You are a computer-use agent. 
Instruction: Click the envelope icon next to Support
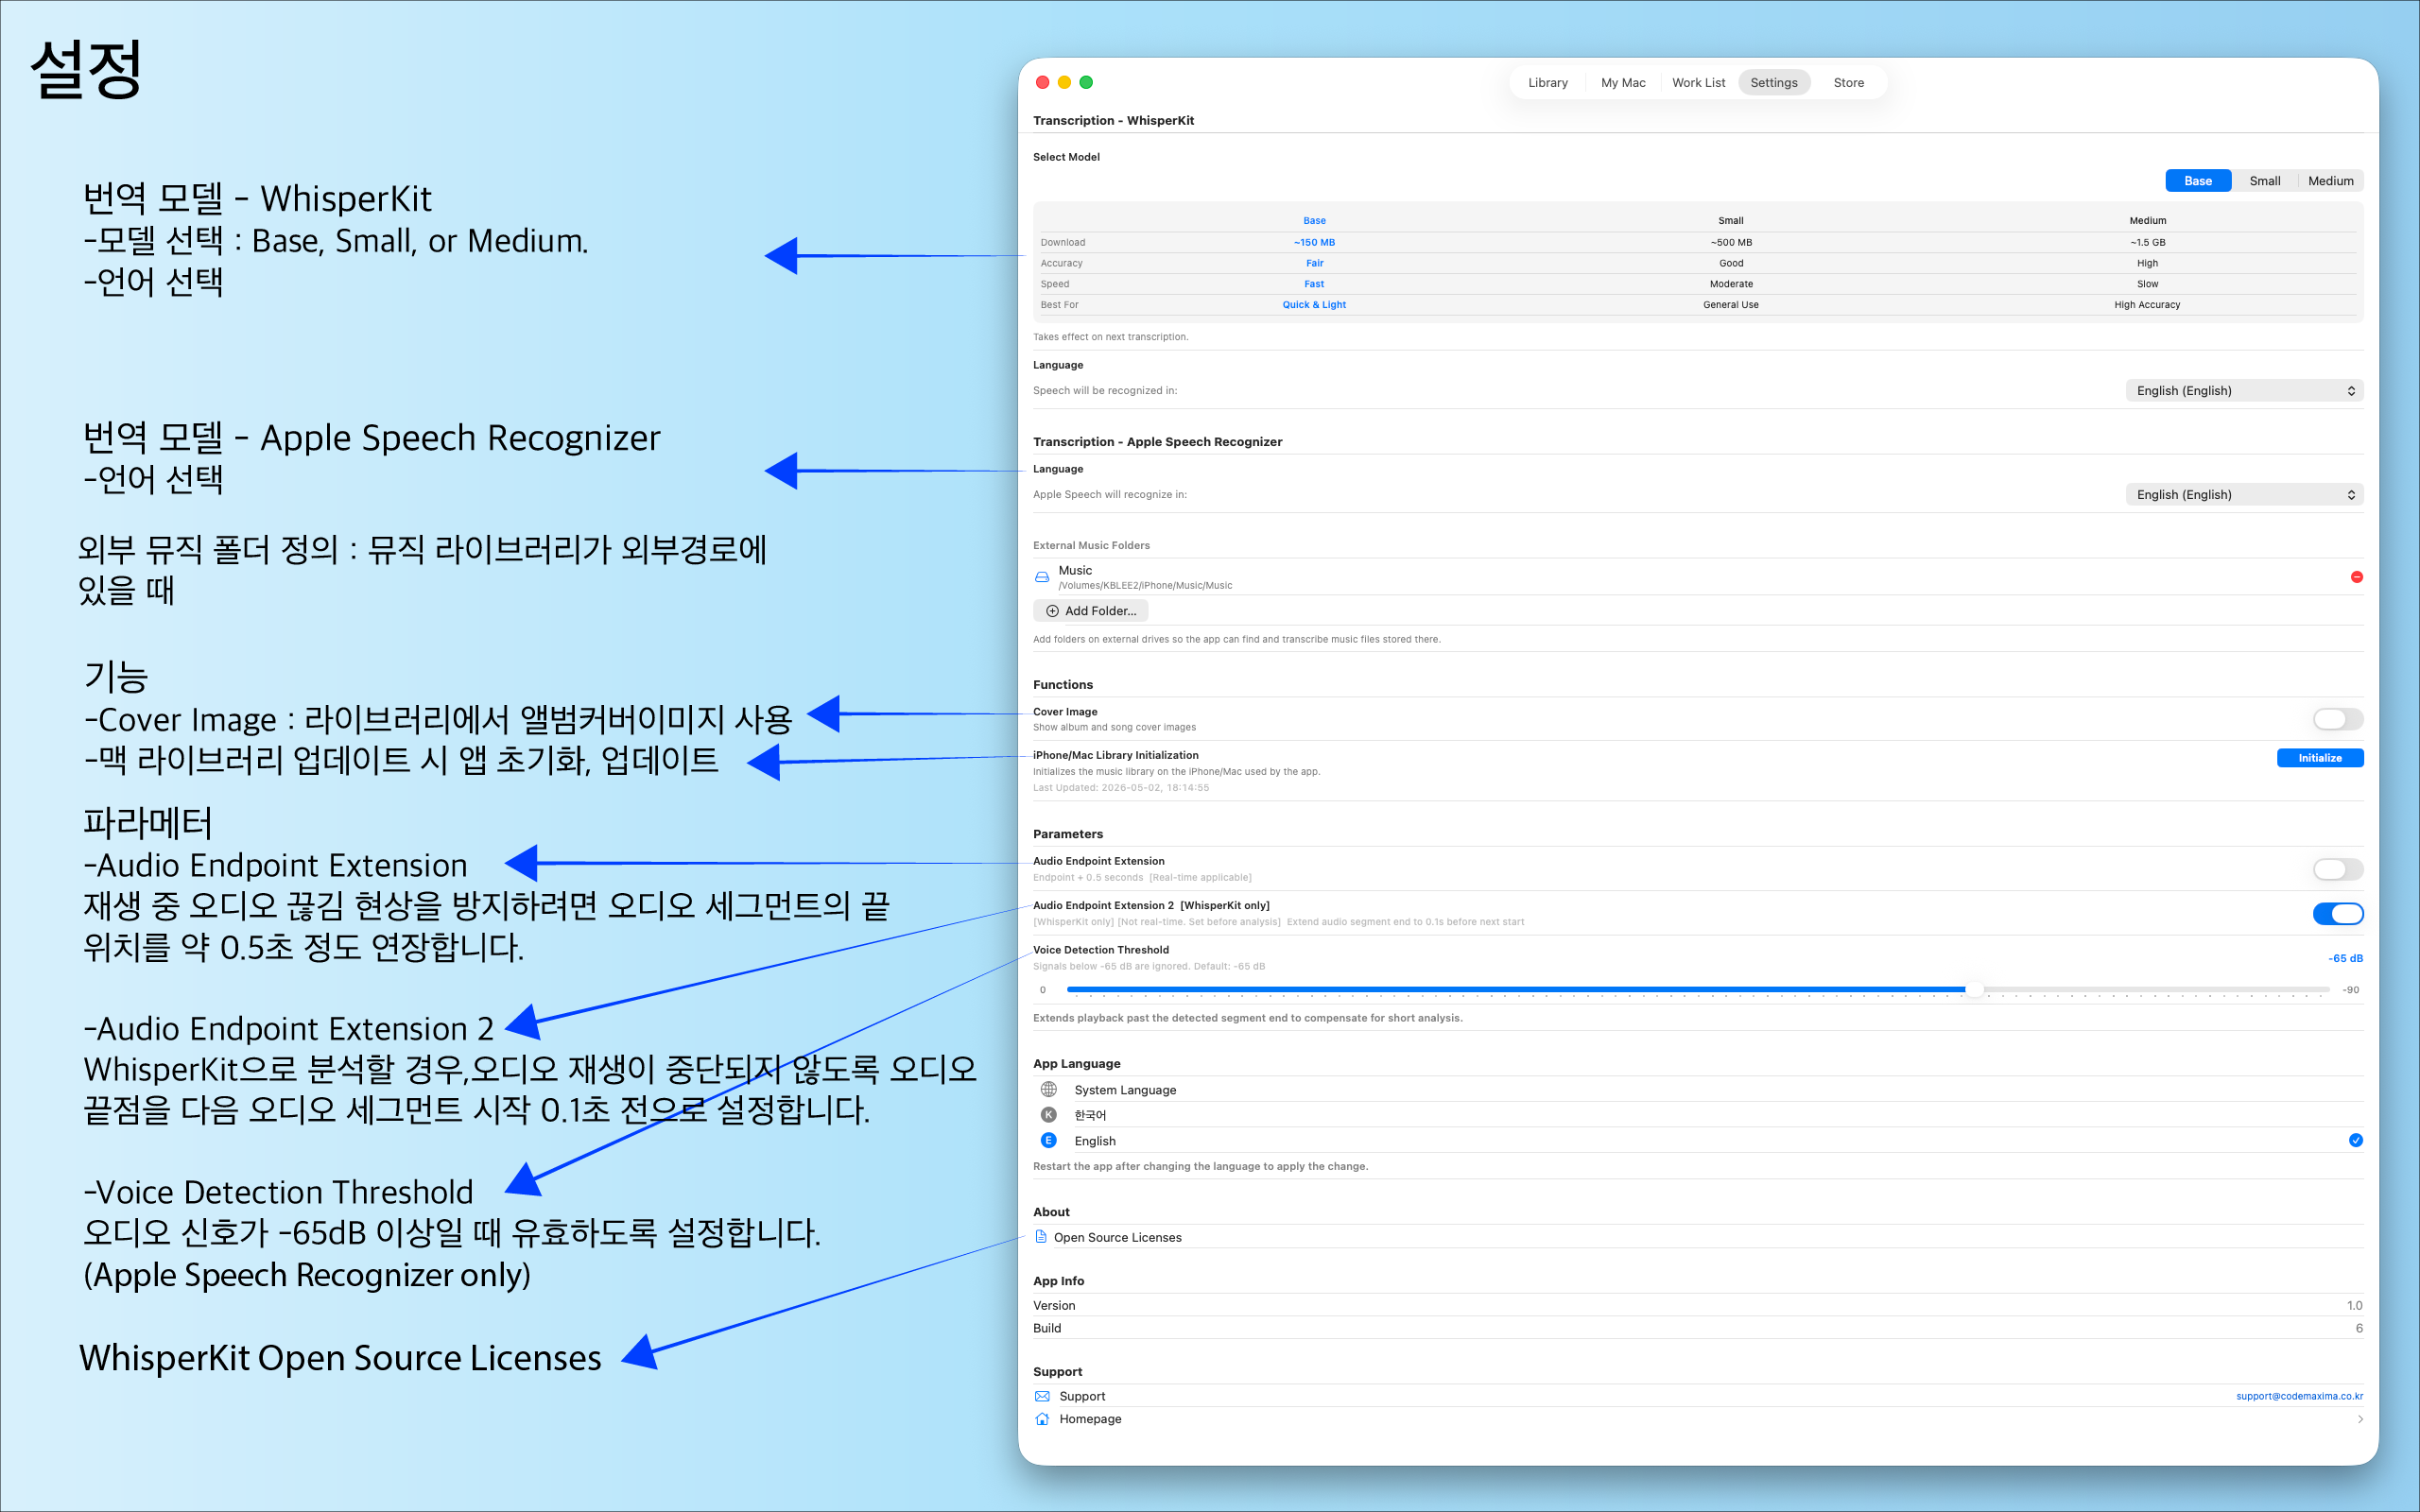(x=1042, y=1396)
